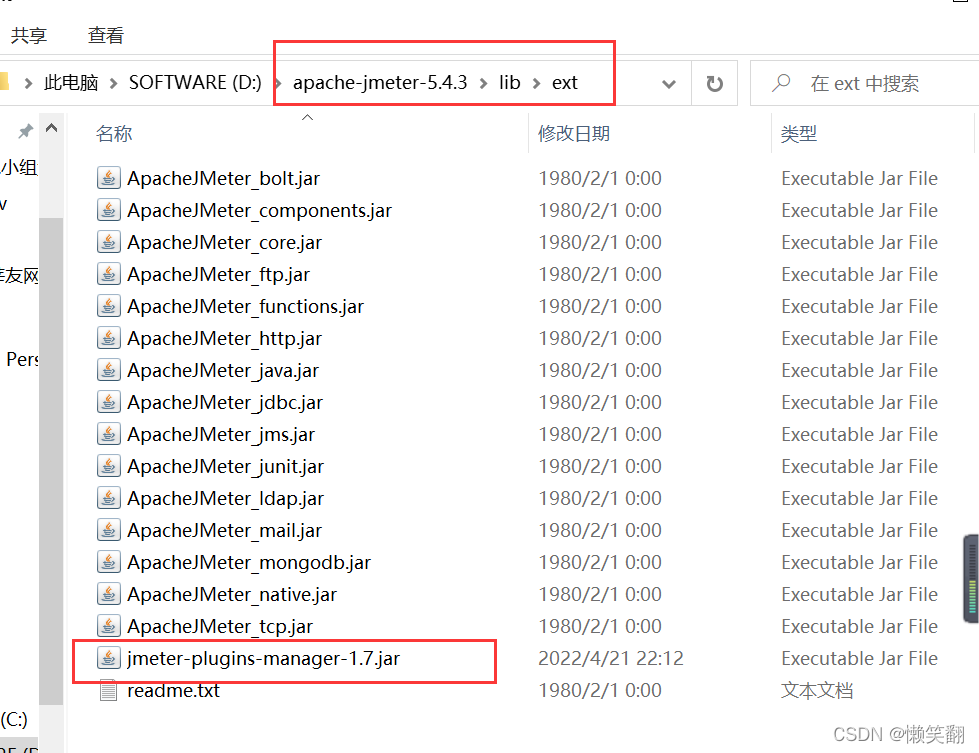Select the file name ApacheJMeter_bolt.jar
979x753 pixels.
[x=224, y=179]
